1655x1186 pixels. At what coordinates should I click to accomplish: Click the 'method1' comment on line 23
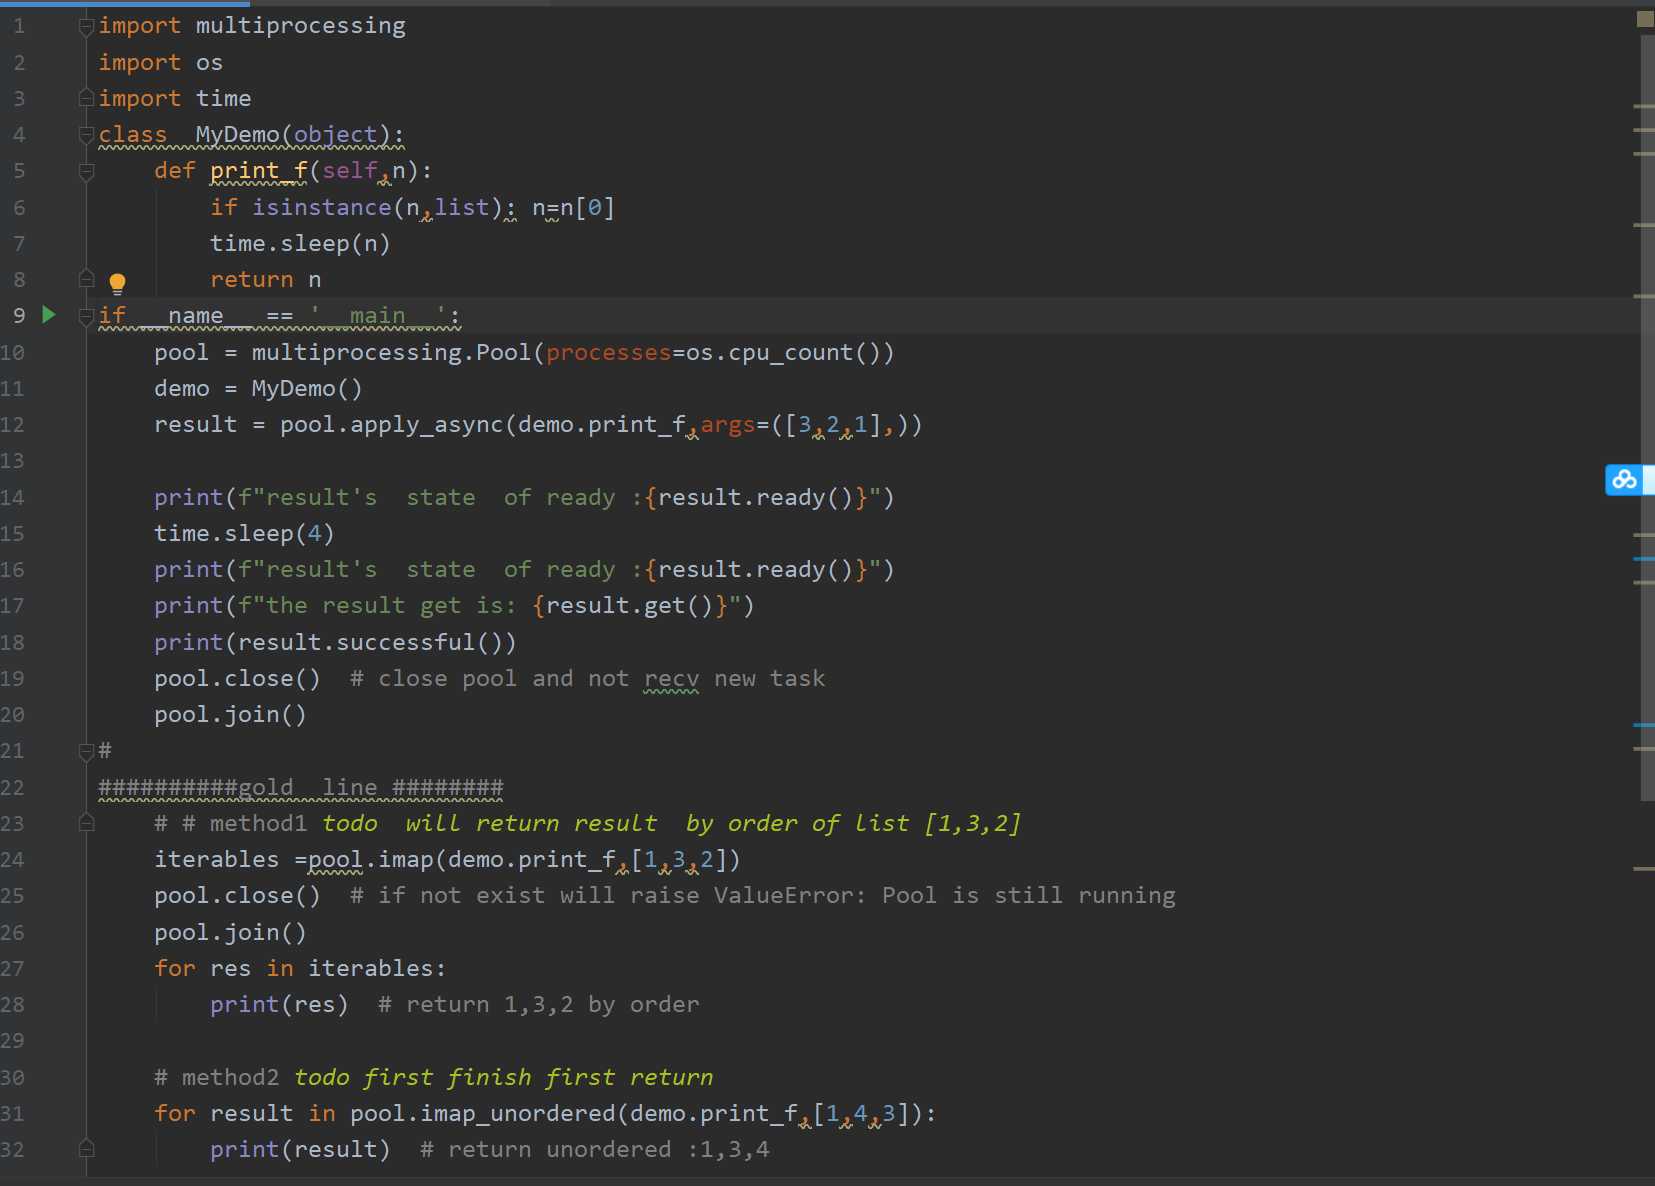[x=587, y=824]
